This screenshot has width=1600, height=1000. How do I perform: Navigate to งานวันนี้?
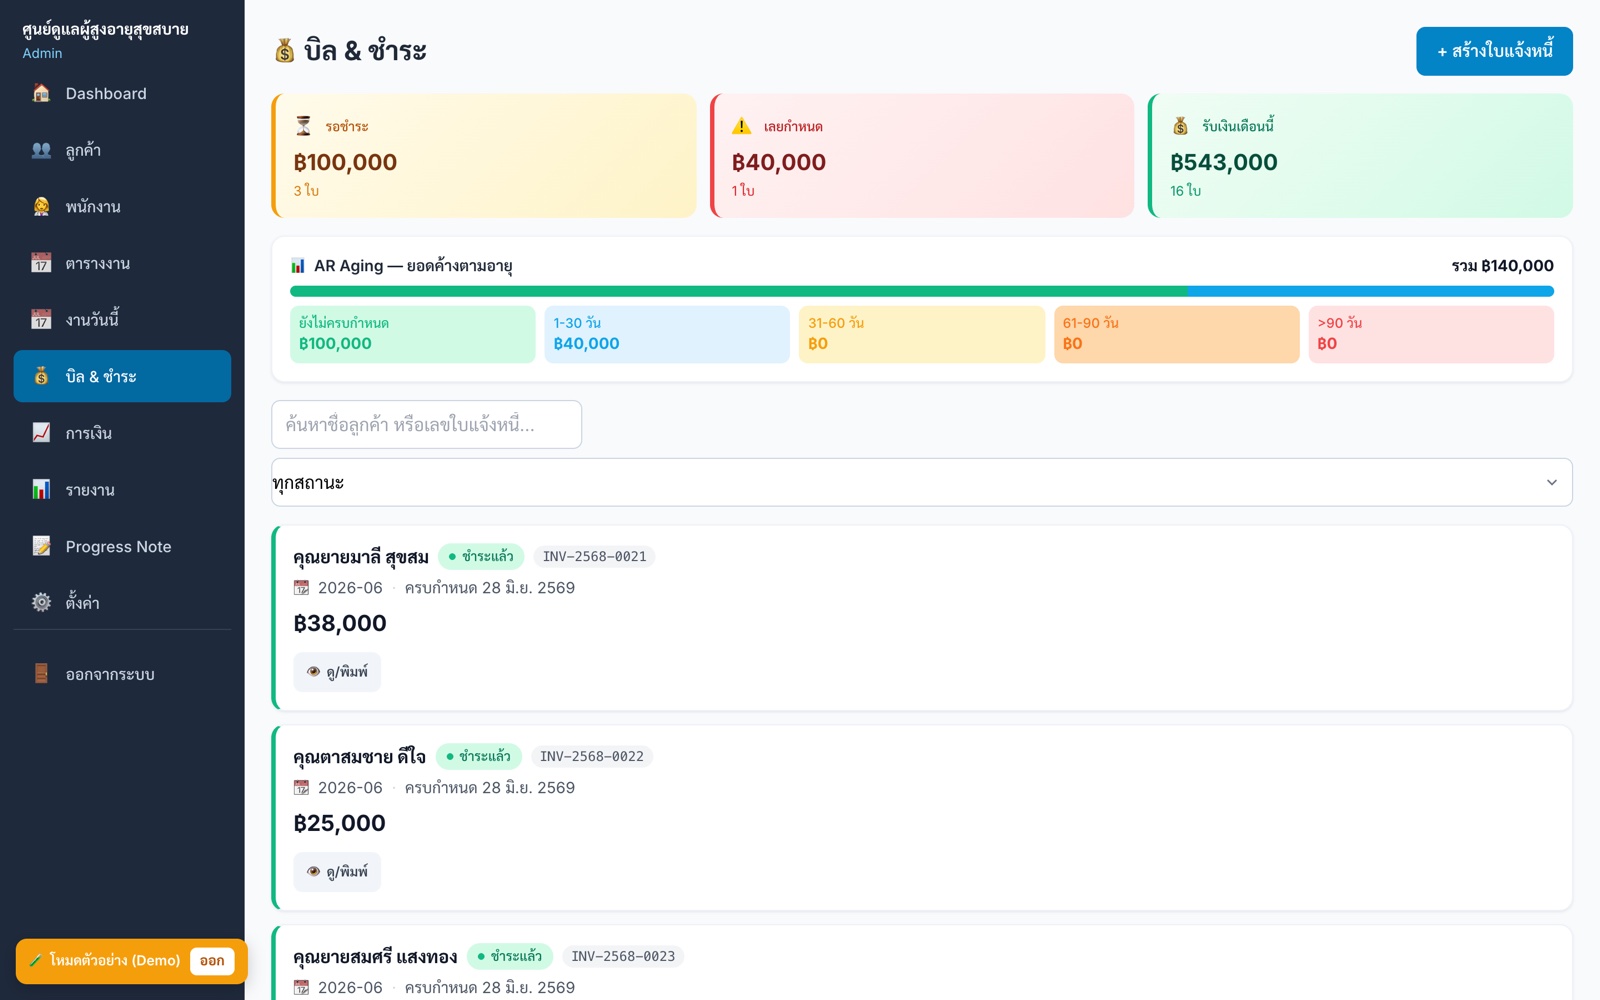(122, 320)
